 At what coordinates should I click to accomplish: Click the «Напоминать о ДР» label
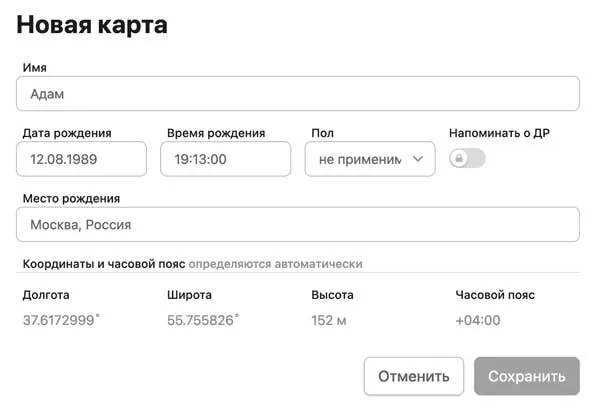pos(513,133)
